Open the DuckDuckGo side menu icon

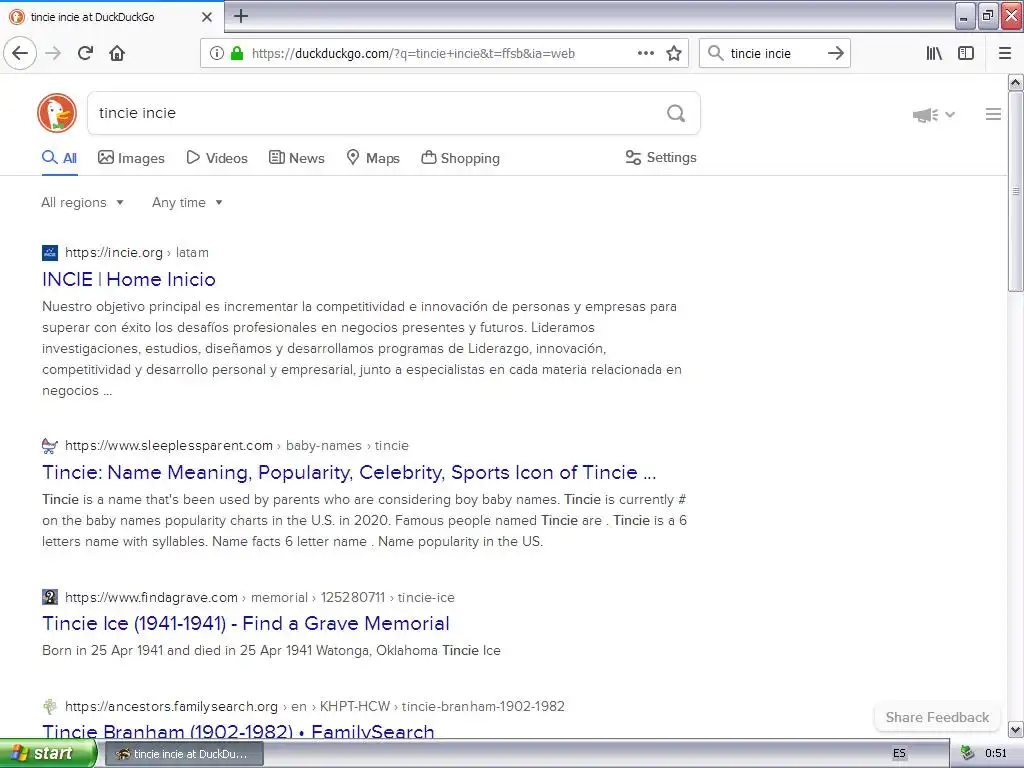tap(993, 114)
